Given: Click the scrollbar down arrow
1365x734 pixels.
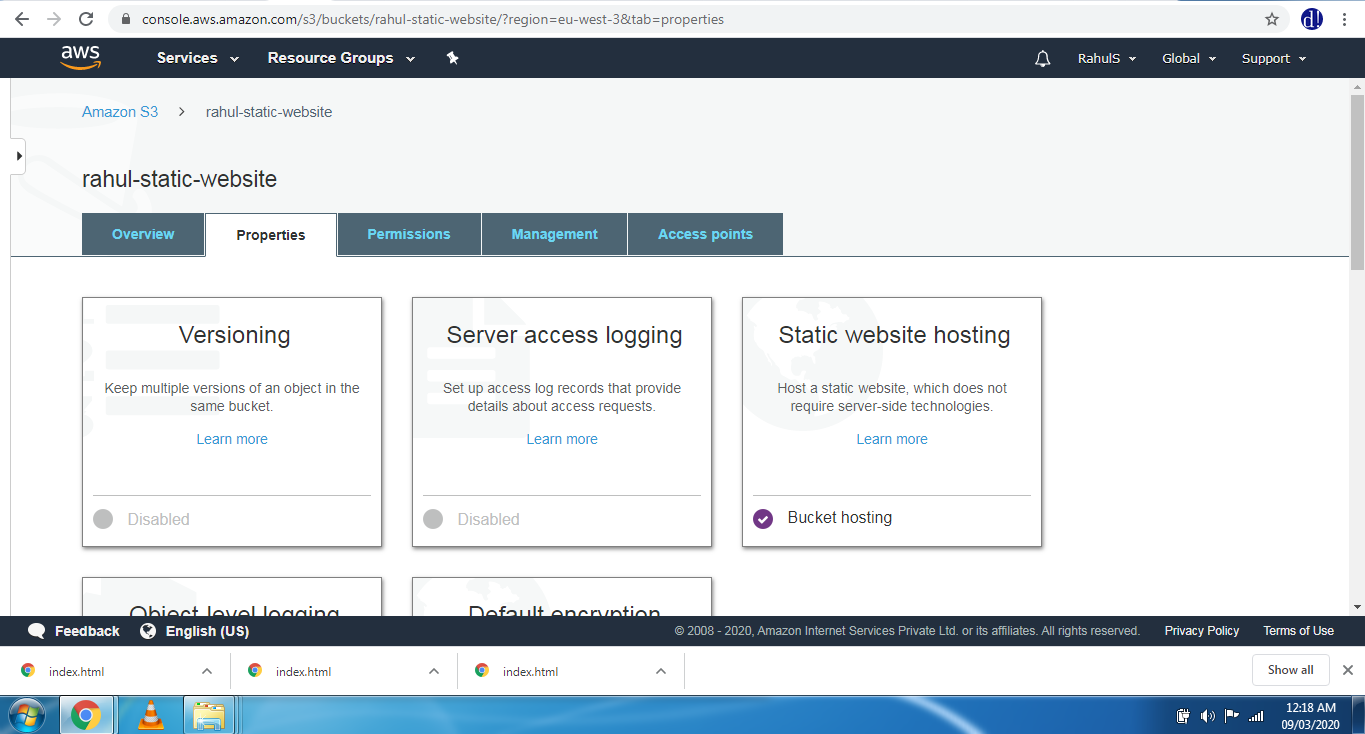Looking at the screenshot, I should [x=1357, y=607].
